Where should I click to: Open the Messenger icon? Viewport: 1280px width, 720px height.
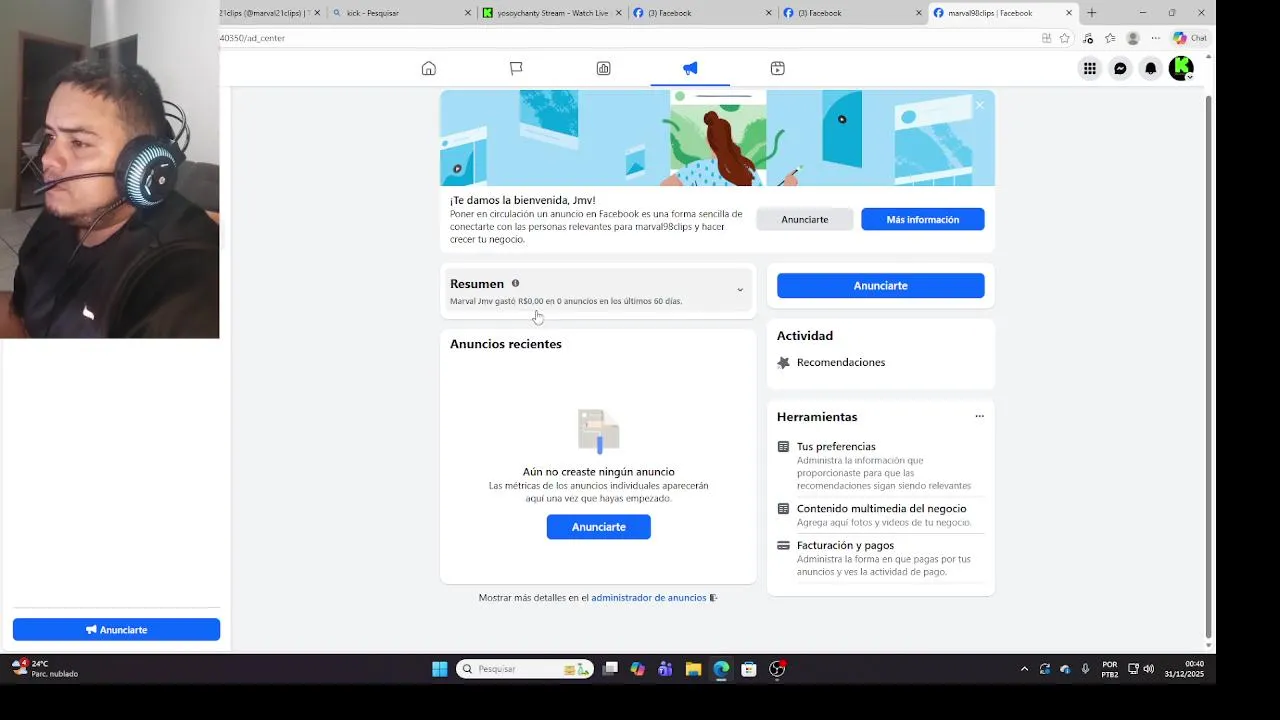coord(1120,68)
